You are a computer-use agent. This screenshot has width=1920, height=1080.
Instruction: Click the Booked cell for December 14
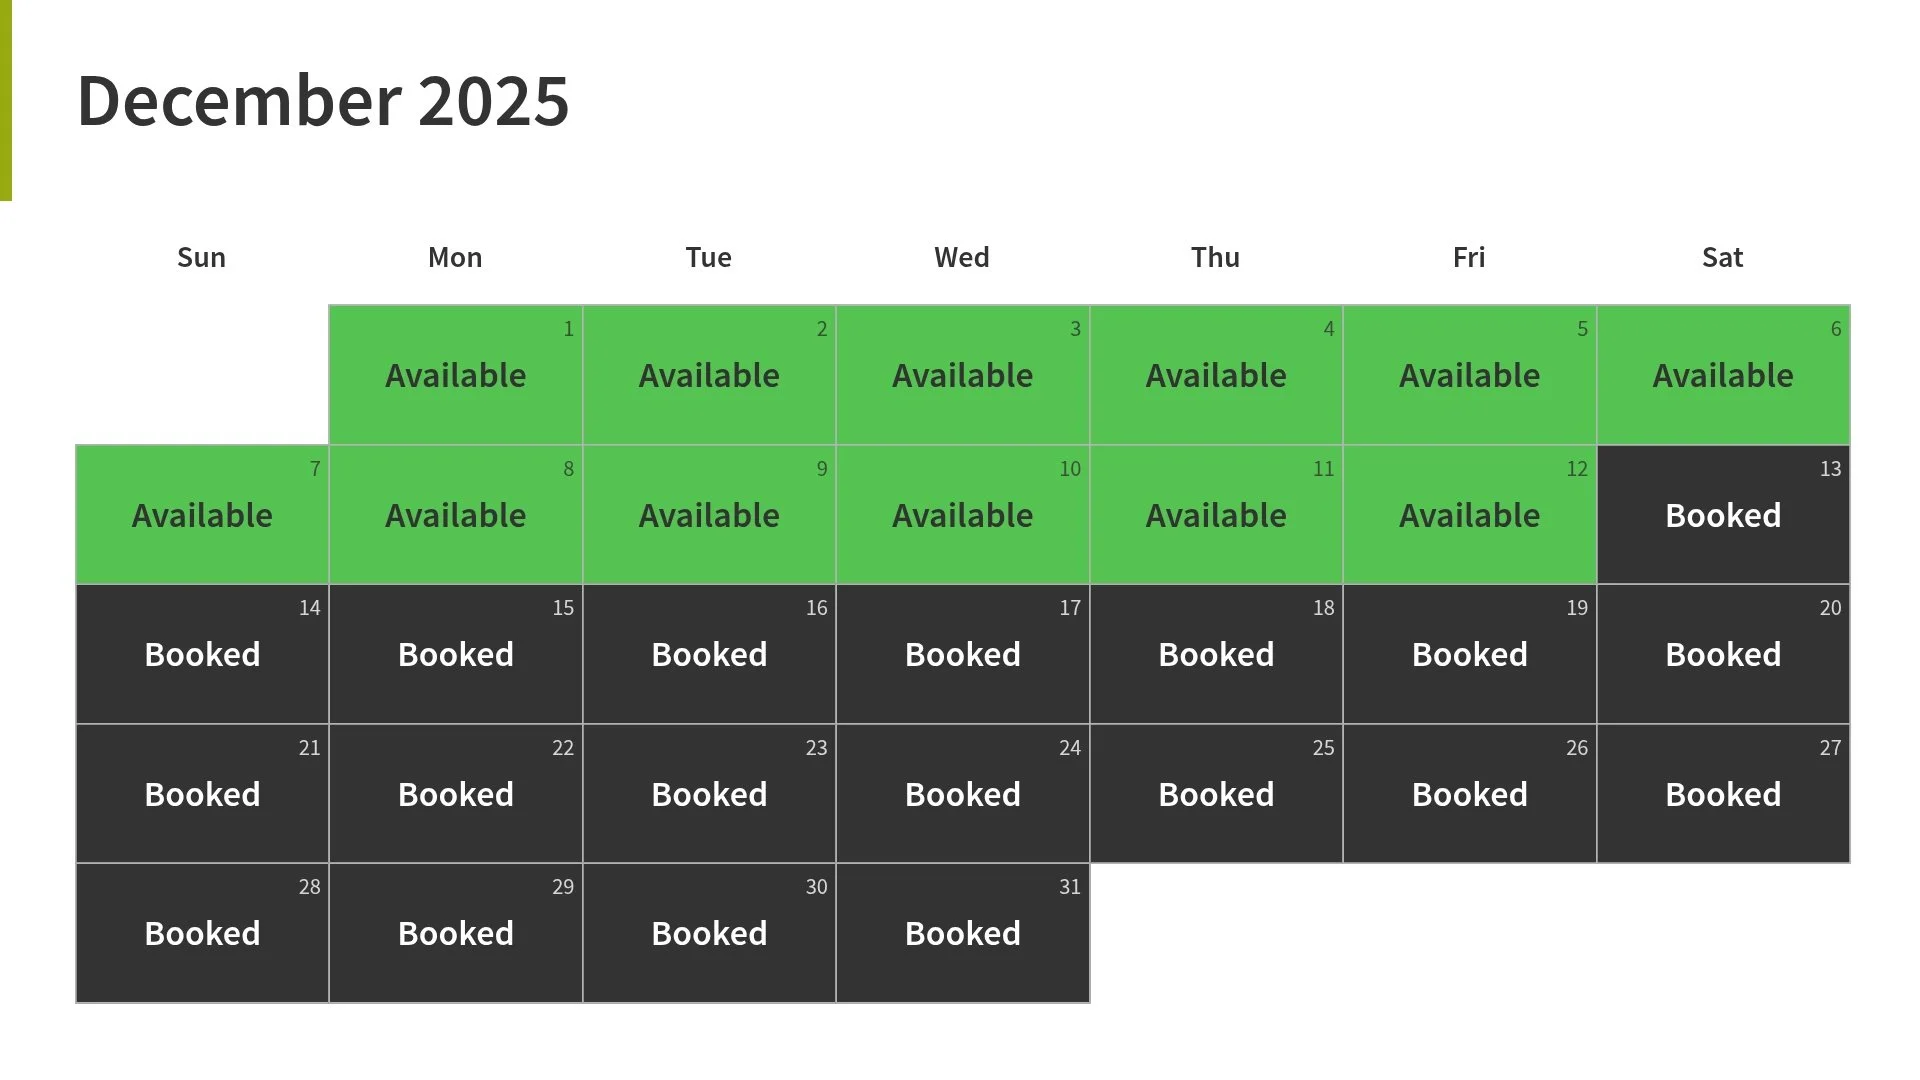click(202, 654)
